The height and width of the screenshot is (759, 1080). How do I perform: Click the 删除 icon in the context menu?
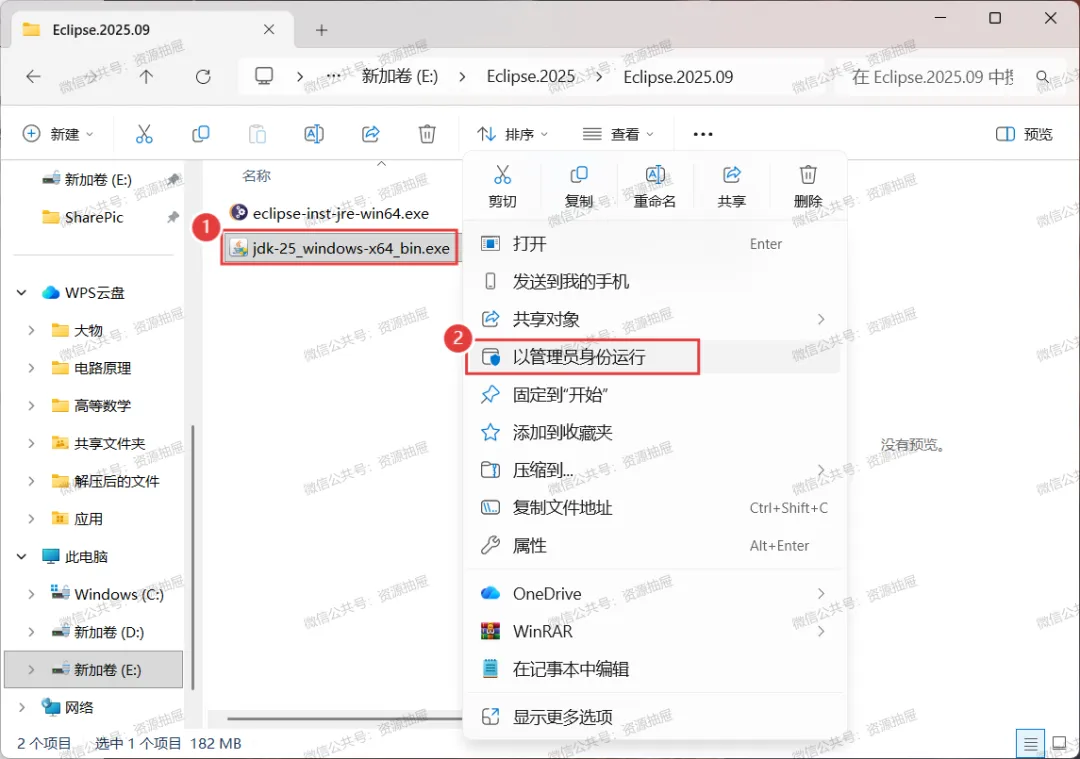point(808,175)
